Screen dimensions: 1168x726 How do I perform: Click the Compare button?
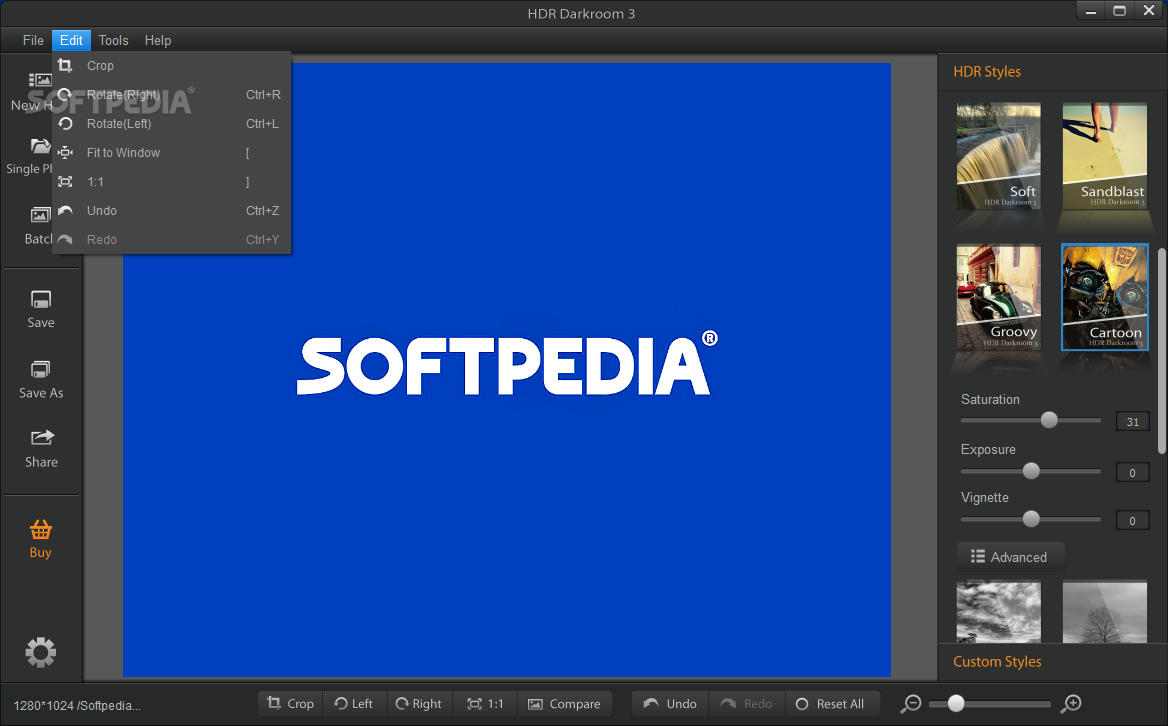564,704
